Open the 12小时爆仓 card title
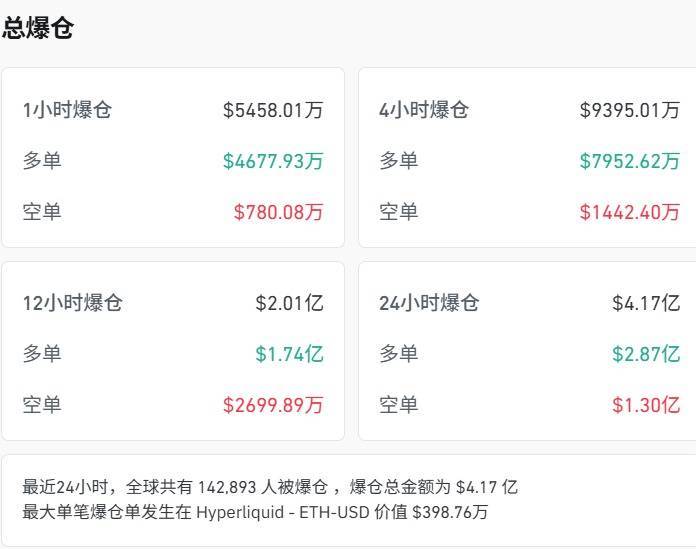 pyautogui.click(x=73, y=303)
